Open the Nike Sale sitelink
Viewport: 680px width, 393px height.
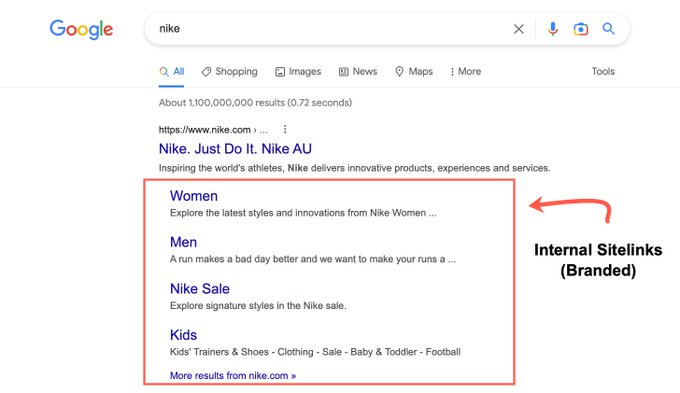click(x=199, y=288)
